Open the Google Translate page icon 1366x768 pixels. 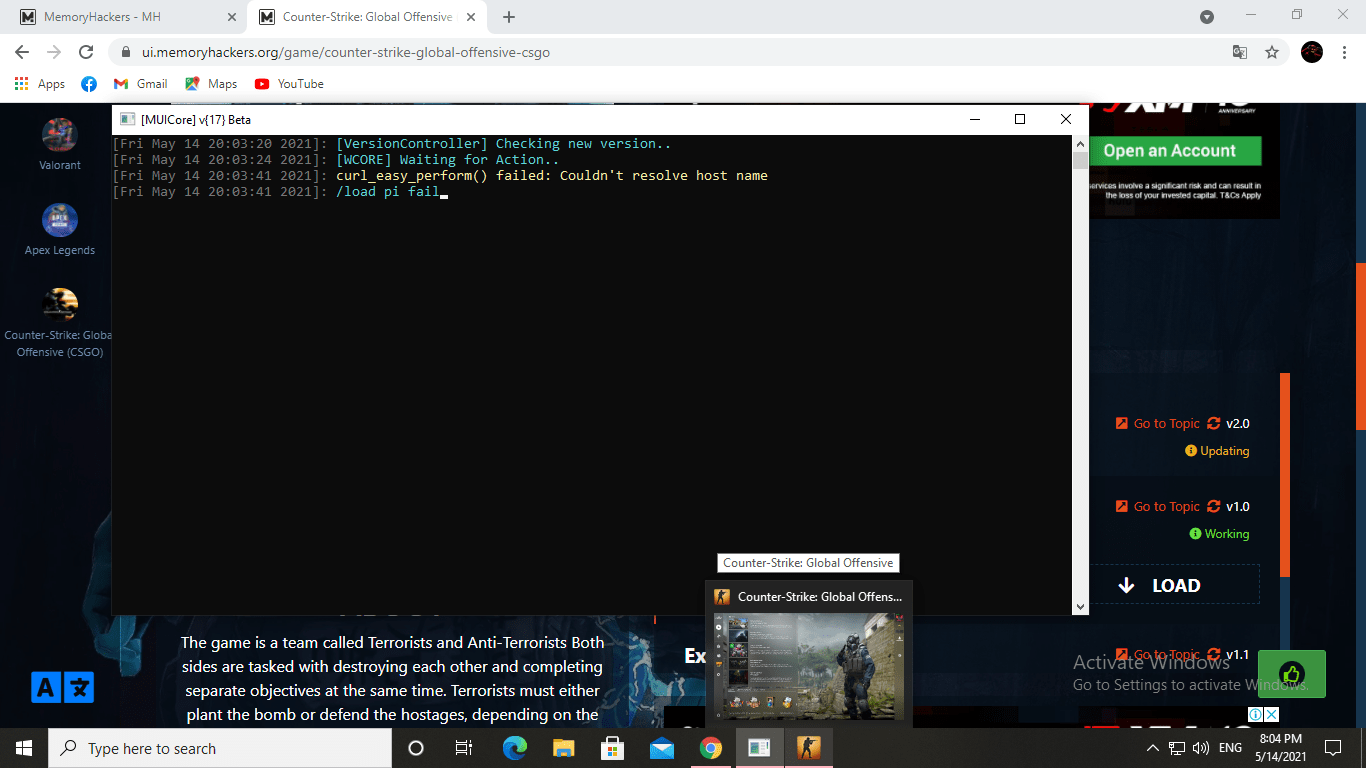point(1240,52)
